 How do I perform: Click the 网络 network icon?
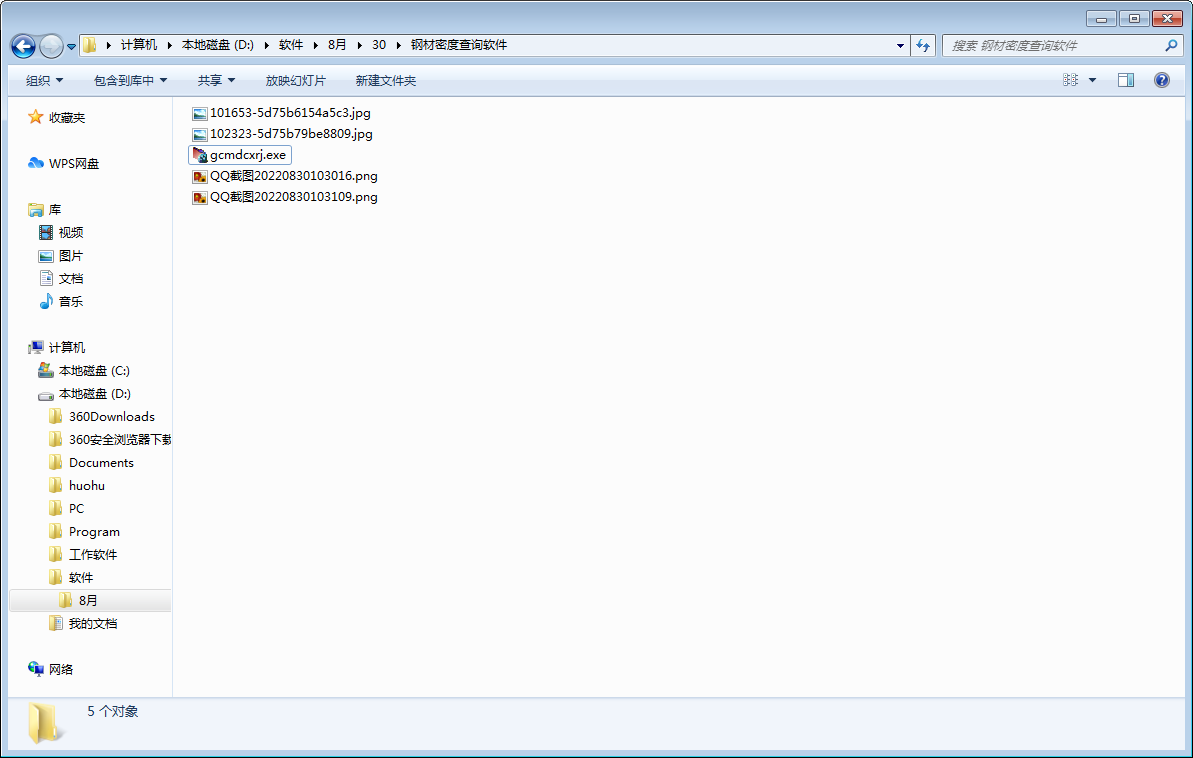pos(36,669)
